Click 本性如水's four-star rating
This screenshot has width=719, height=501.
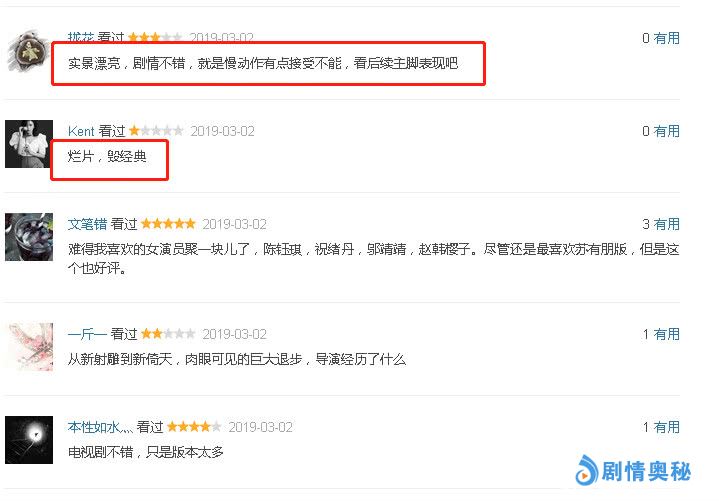pyautogui.click(x=194, y=427)
